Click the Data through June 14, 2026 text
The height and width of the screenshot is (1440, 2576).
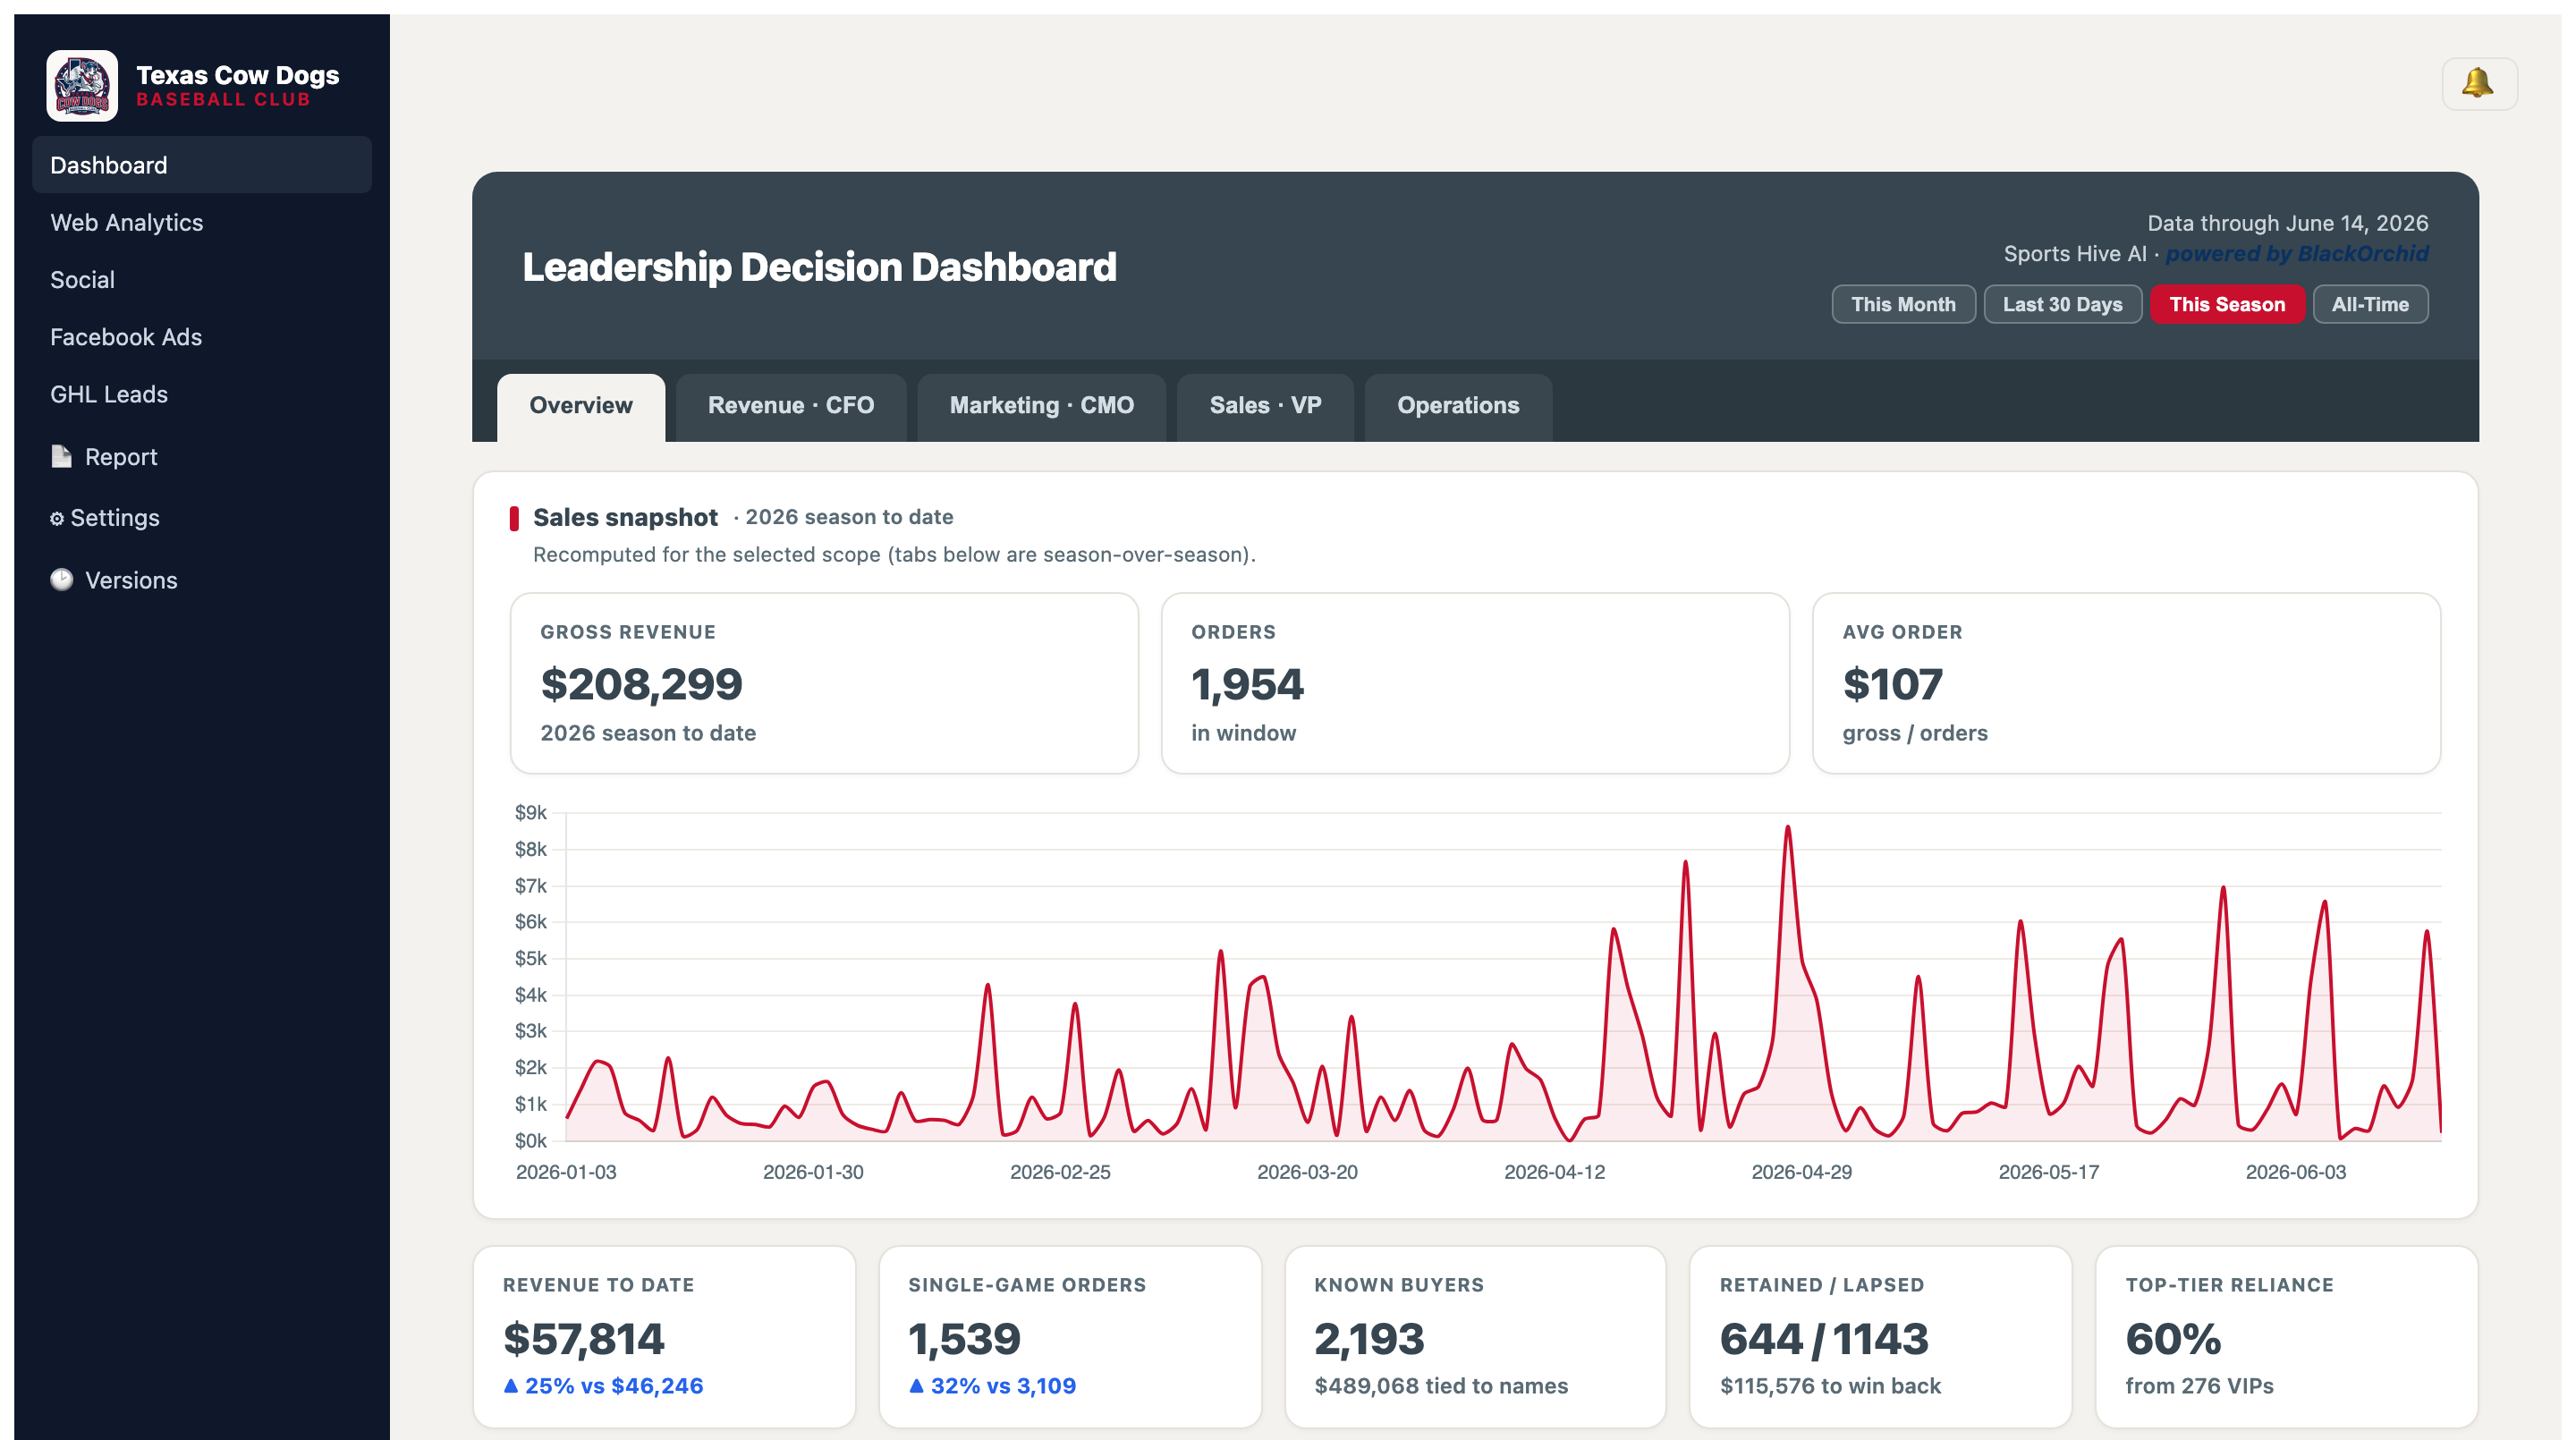point(2287,223)
